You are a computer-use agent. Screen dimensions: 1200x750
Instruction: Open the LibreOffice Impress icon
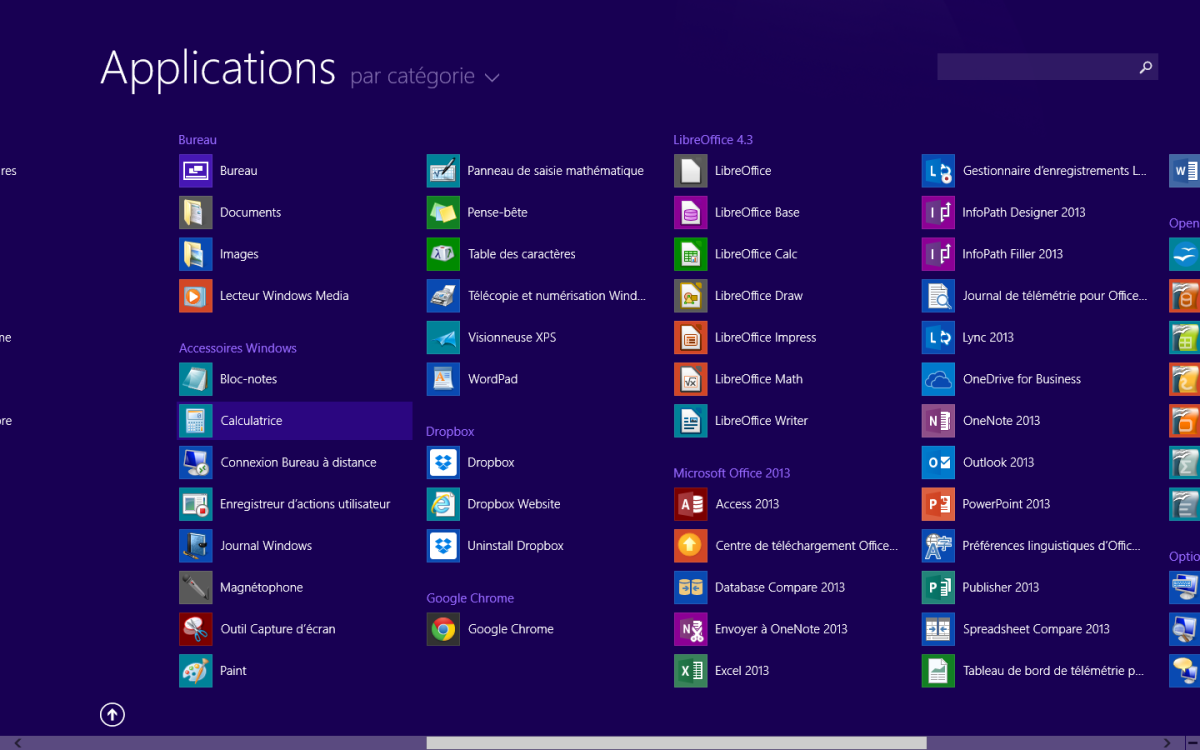click(691, 338)
